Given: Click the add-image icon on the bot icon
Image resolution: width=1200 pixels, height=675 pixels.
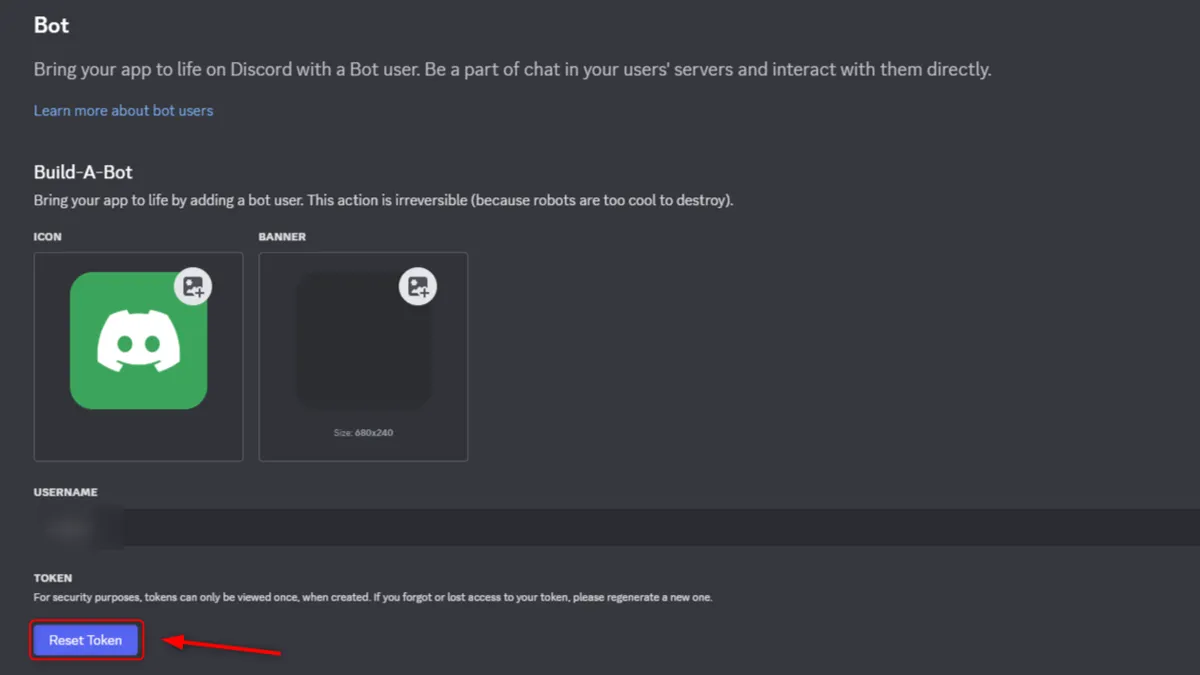Looking at the screenshot, I should pyautogui.click(x=193, y=287).
